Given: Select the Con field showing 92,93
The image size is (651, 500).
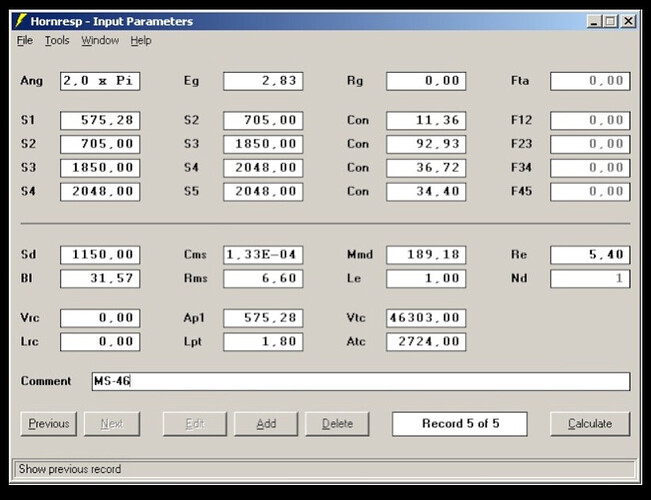Looking at the screenshot, I should (426, 144).
